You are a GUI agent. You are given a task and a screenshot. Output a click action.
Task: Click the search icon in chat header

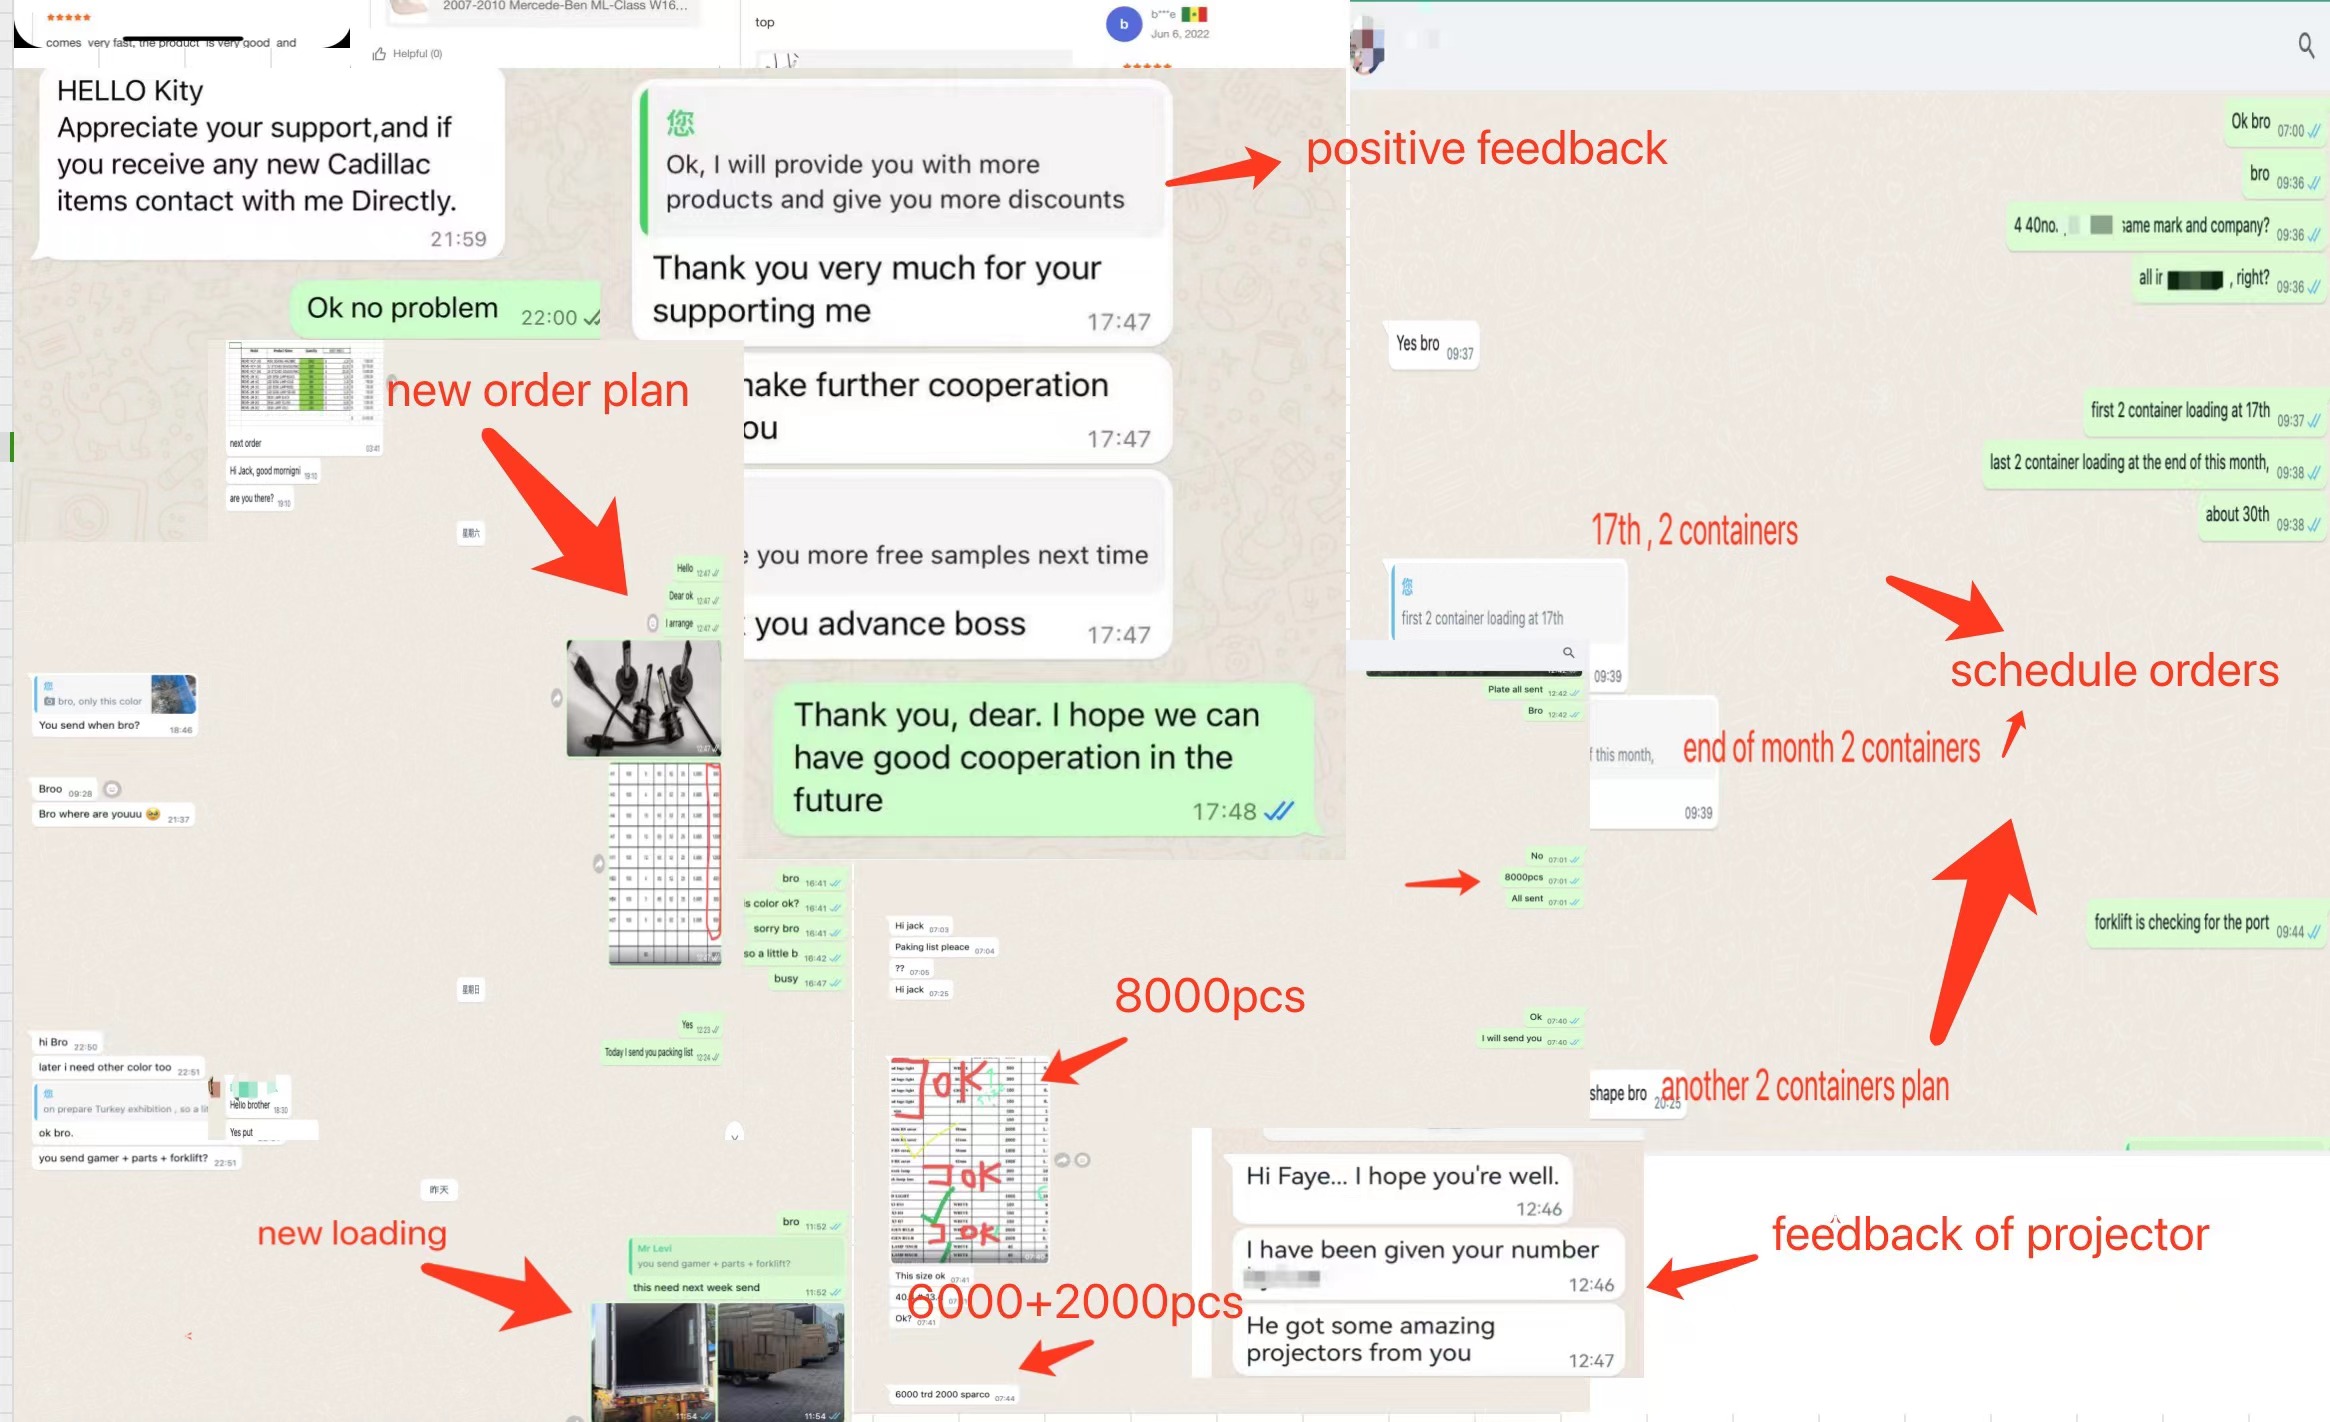(x=2305, y=45)
